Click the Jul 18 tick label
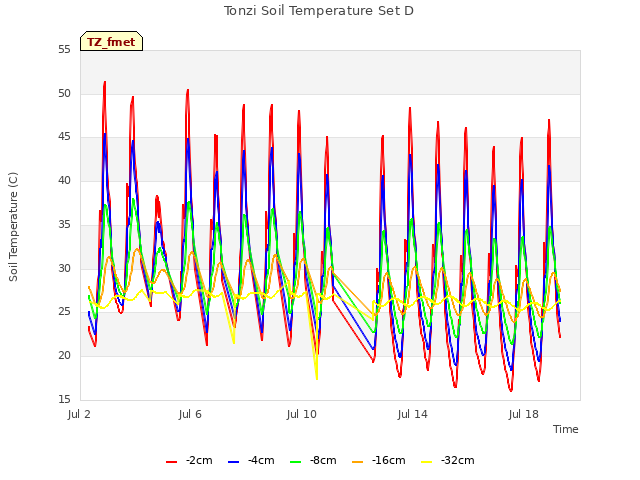This screenshot has height=480, width=640. coord(524,414)
